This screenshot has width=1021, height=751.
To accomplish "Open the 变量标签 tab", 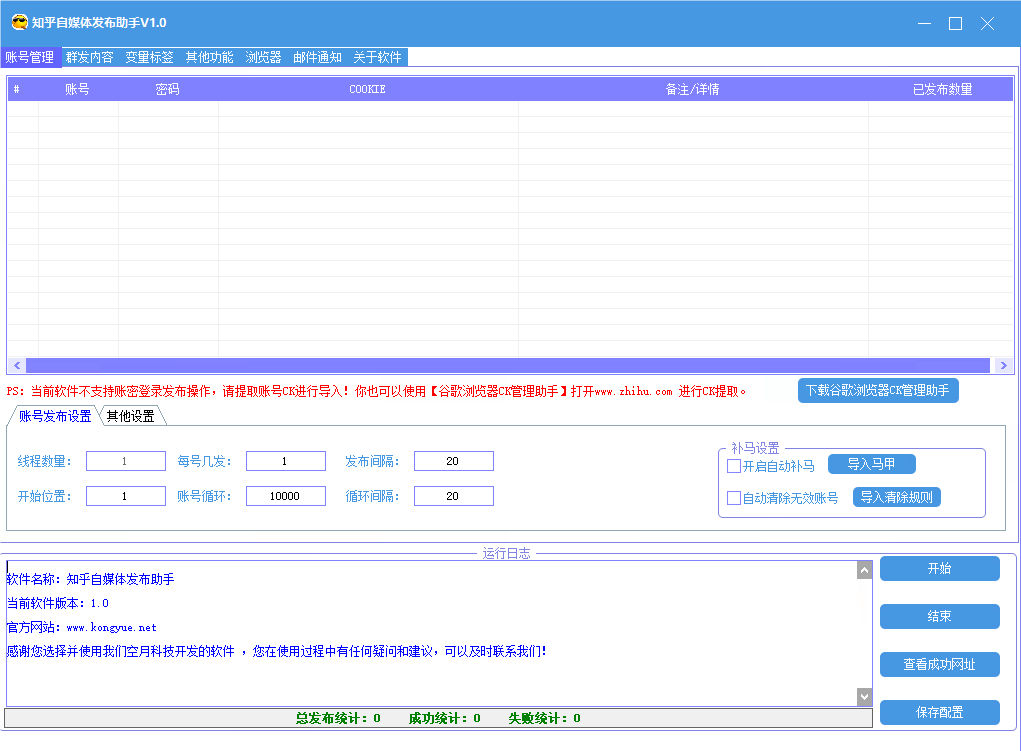I will 150,57.
